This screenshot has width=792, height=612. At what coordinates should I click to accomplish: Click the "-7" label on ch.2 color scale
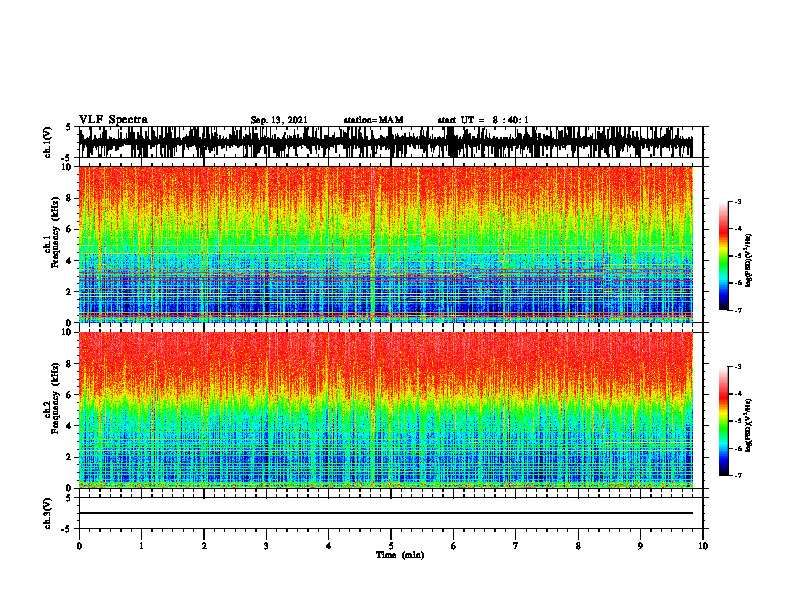[x=738, y=475]
